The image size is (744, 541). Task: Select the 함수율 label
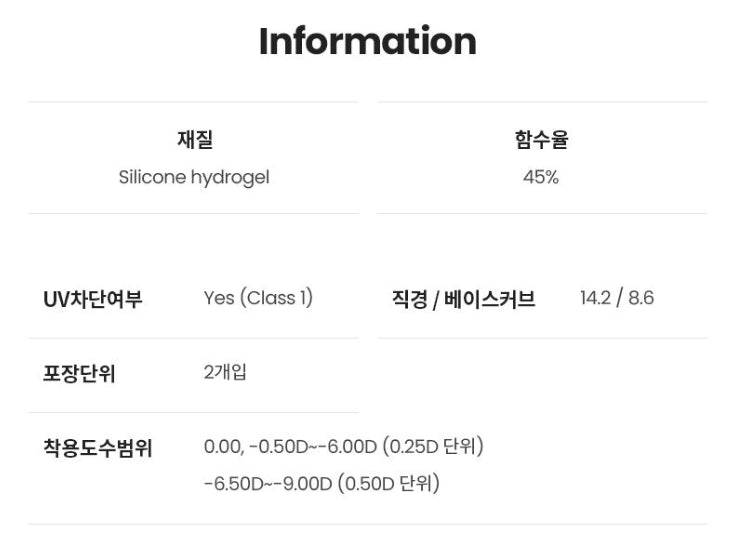pos(541,140)
